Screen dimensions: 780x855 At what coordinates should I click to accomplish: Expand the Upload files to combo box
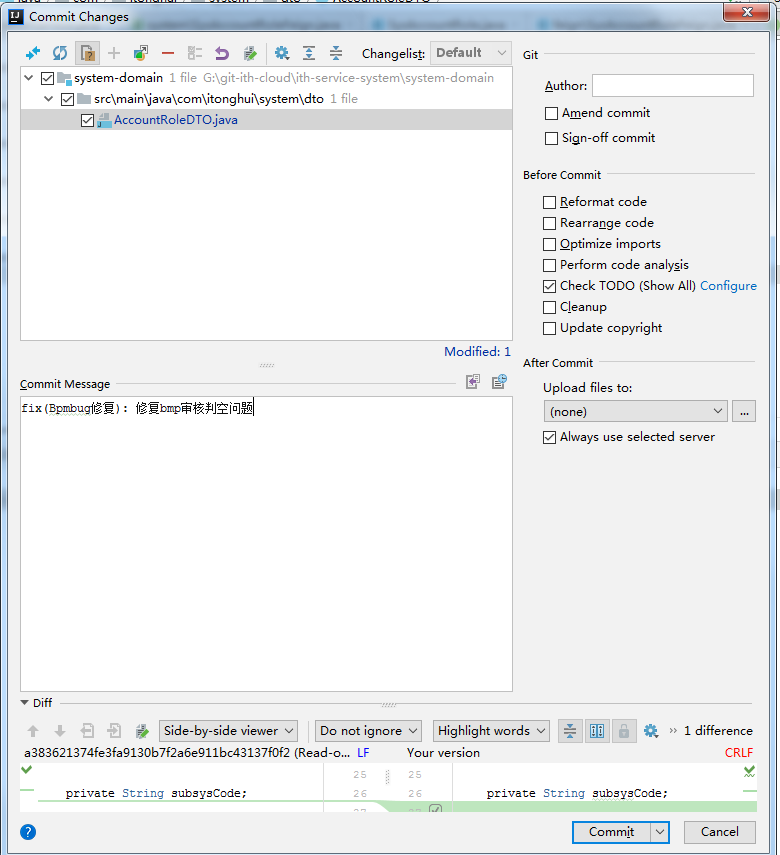tap(635, 411)
